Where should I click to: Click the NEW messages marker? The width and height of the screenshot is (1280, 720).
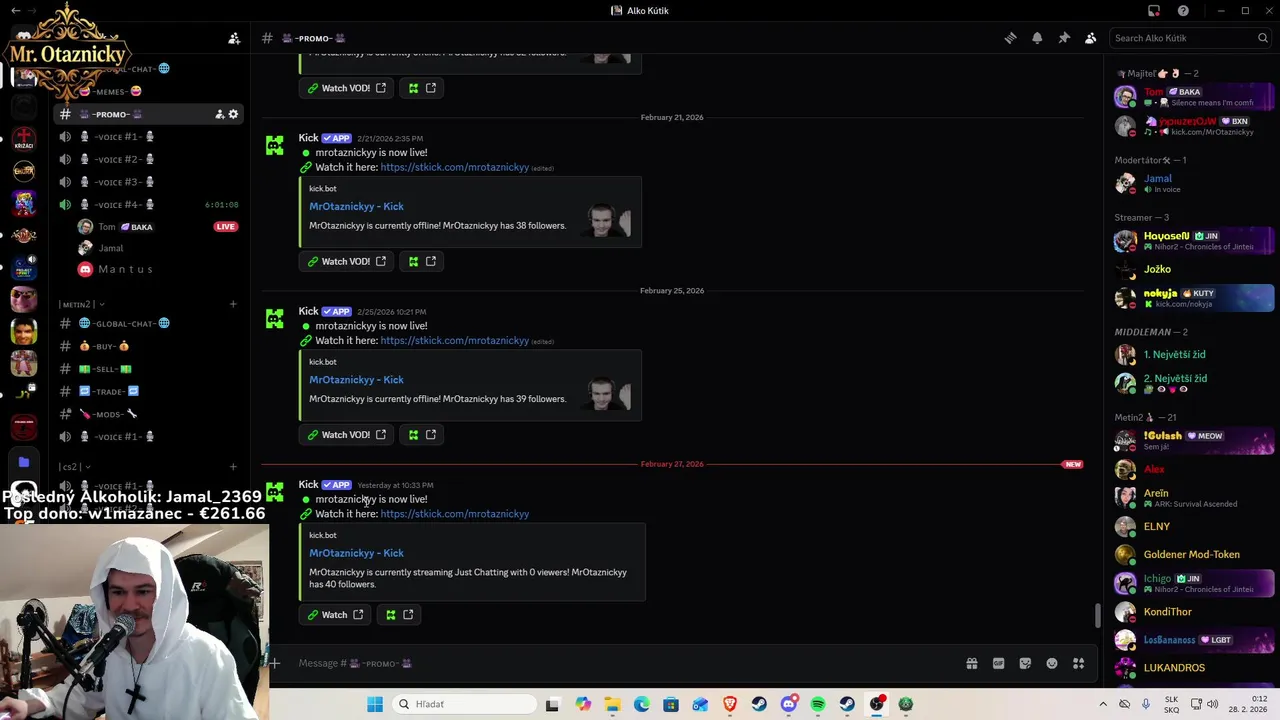(x=1072, y=464)
